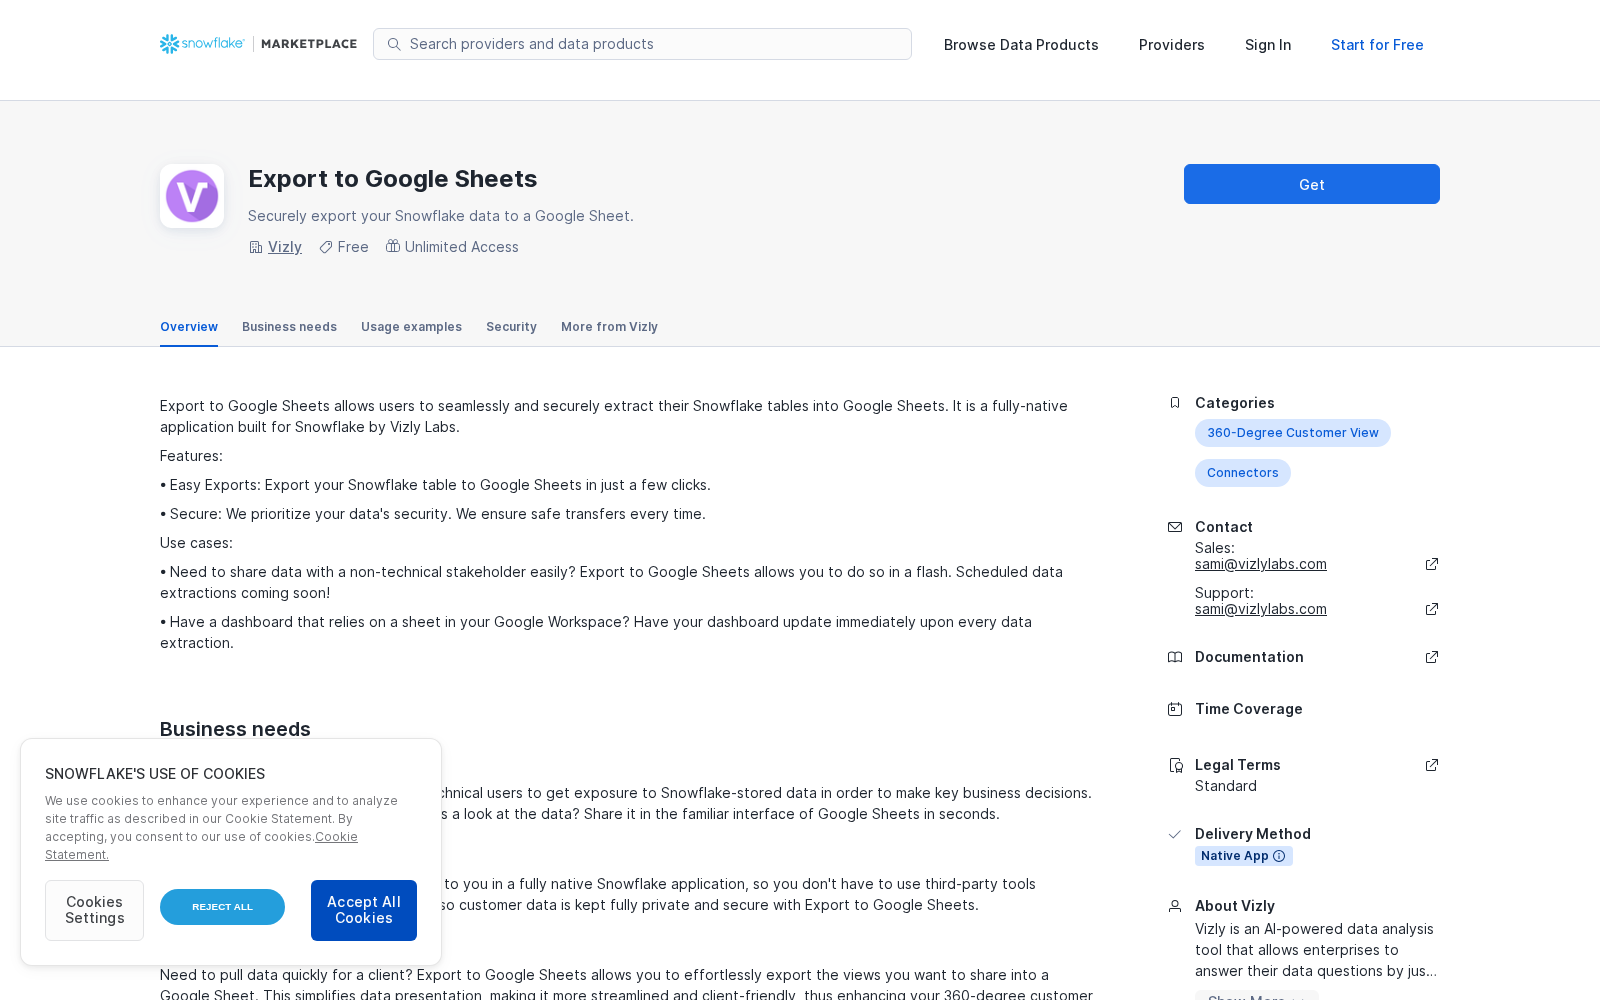Open Documentation external link icon
The width and height of the screenshot is (1600, 1000).
[1432, 657]
